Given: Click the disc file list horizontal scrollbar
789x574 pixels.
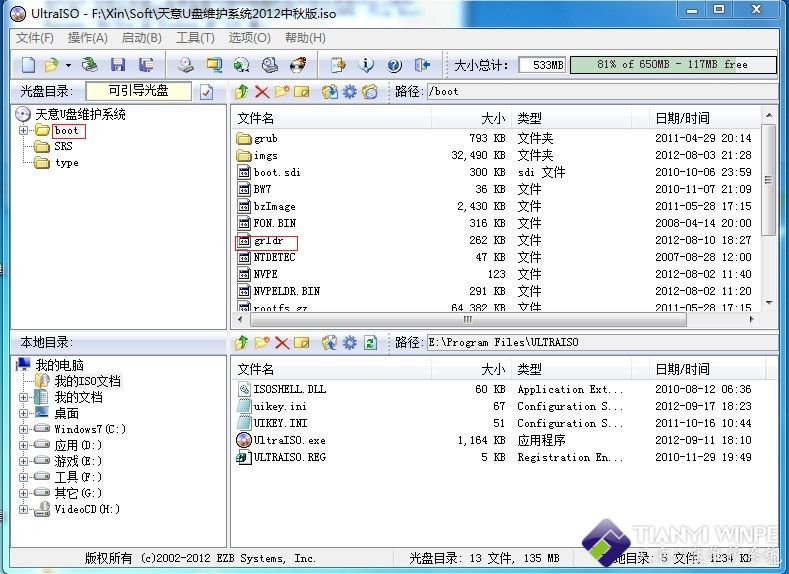Looking at the screenshot, I should click(x=468, y=319).
